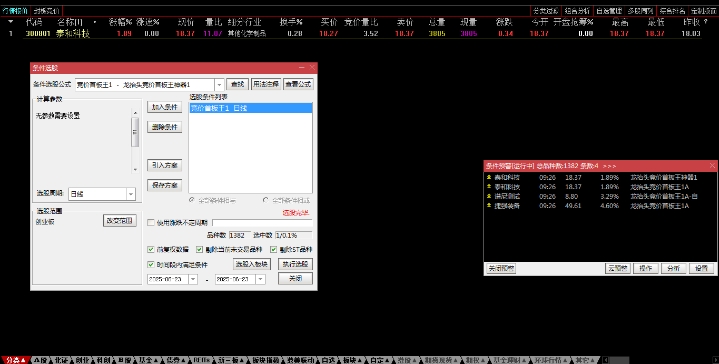Image resolution: width=719 pixels, height=364 pixels.
Task: Open the start date picker dropdown
Action: click(193, 279)
